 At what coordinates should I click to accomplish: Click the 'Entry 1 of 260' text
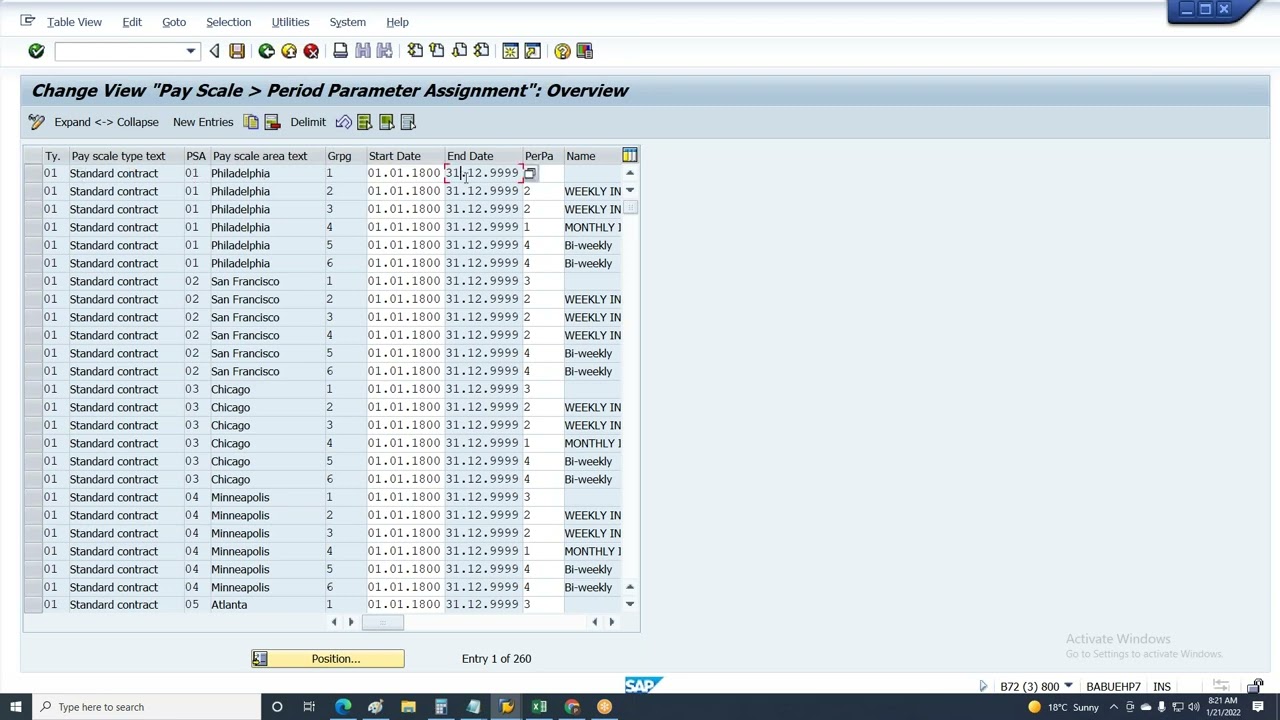click(496, 659)
